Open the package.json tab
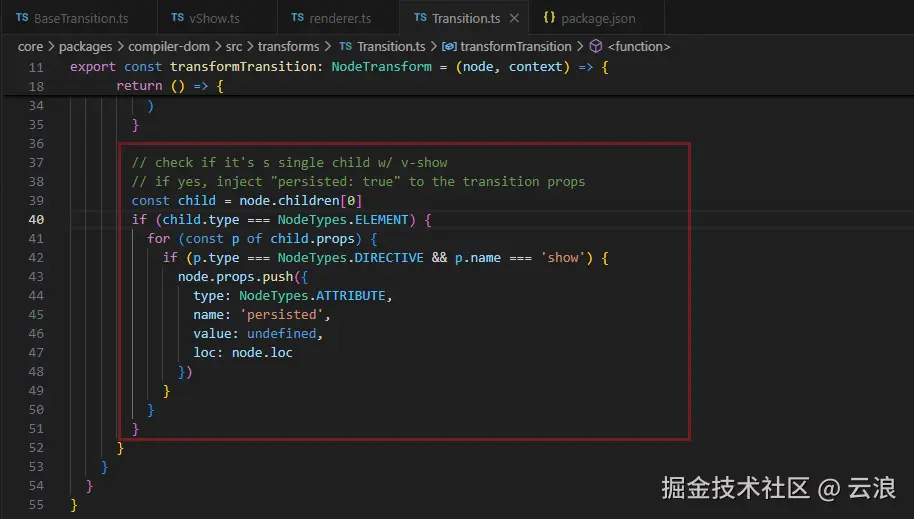 tap(597, 18)
